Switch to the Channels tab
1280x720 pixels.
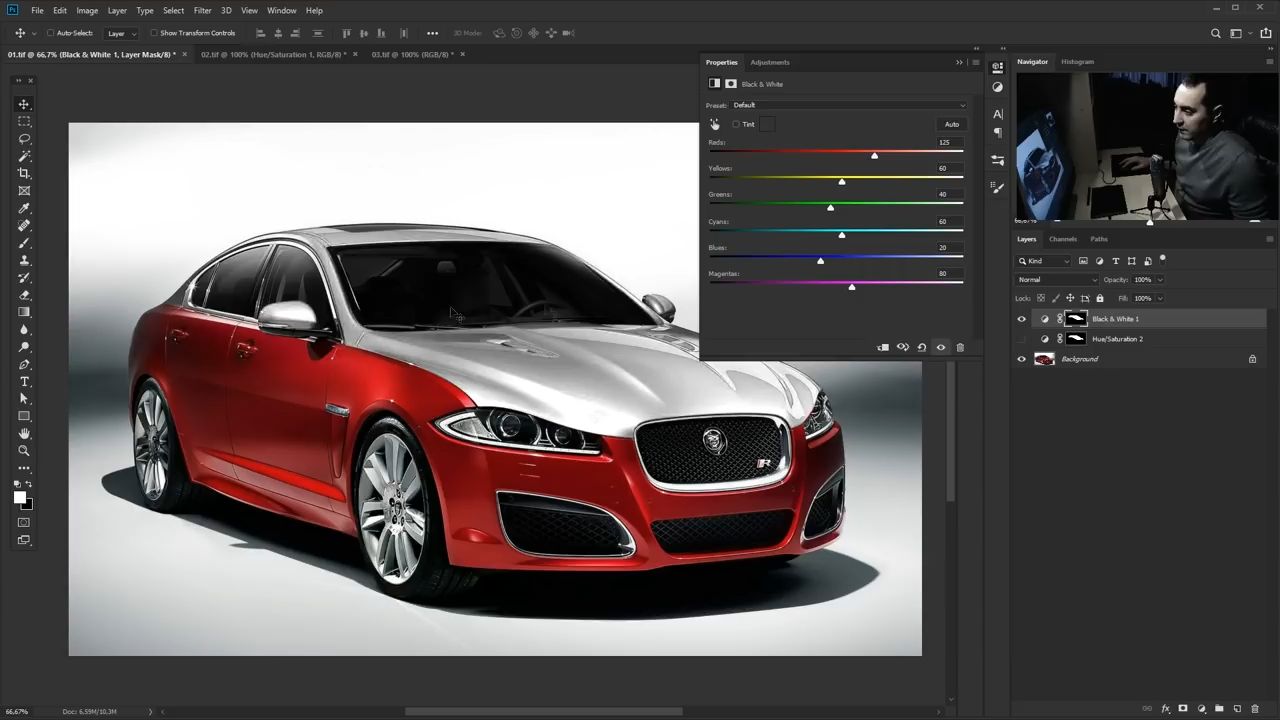(1062, 239)
